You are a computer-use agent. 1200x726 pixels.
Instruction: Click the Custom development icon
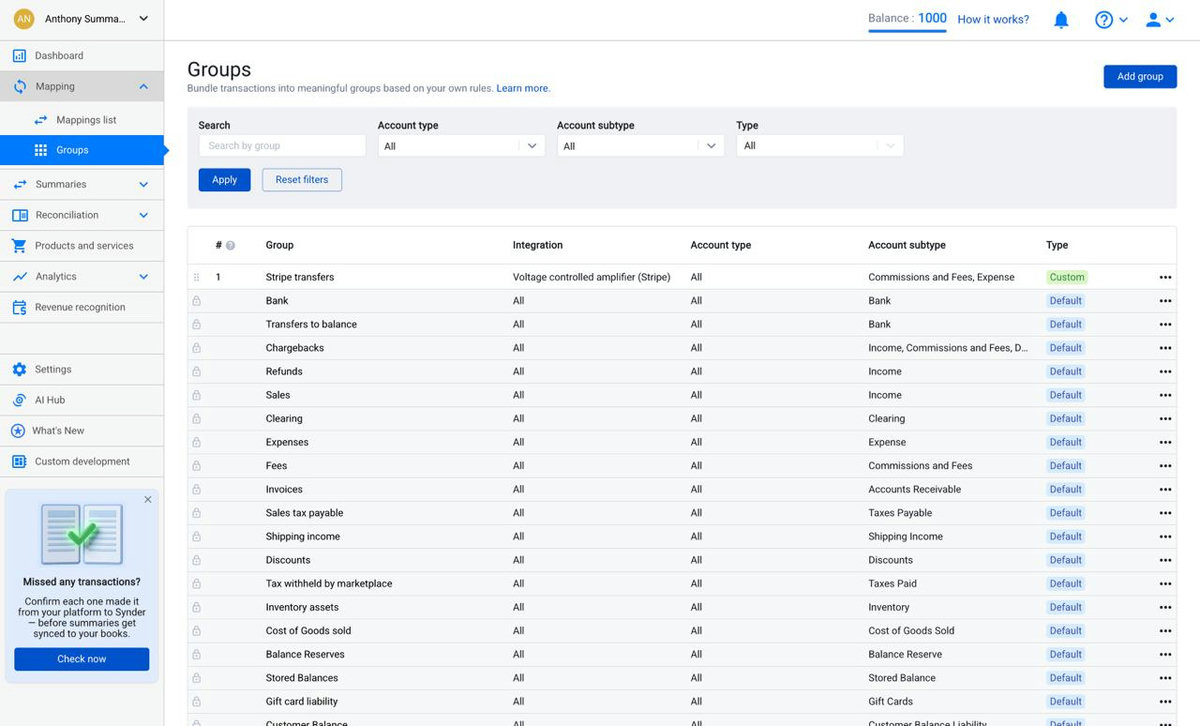(19, 462)
